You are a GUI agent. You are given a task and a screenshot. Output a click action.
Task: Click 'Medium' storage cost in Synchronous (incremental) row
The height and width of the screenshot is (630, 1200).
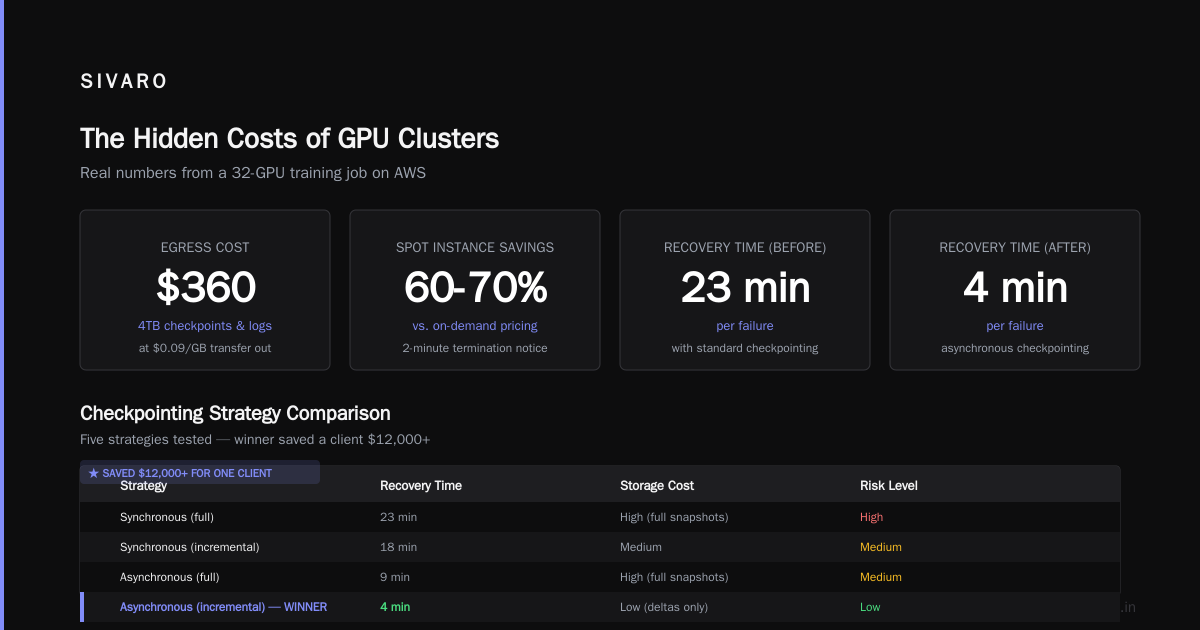[641, 547]
